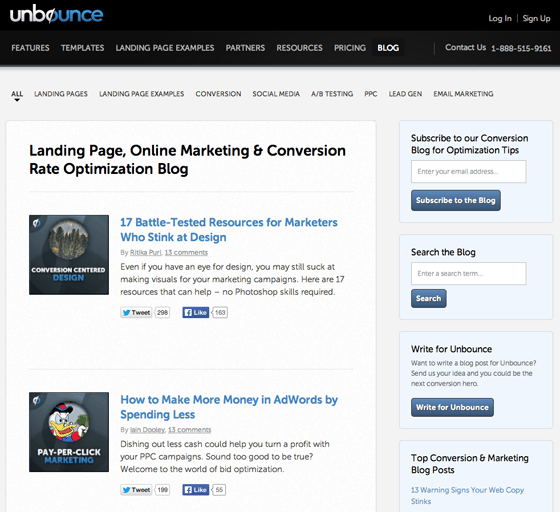Click the Write for Unbounce button
Viewport: 560px width, 512px height.
[x=452, y=407]
